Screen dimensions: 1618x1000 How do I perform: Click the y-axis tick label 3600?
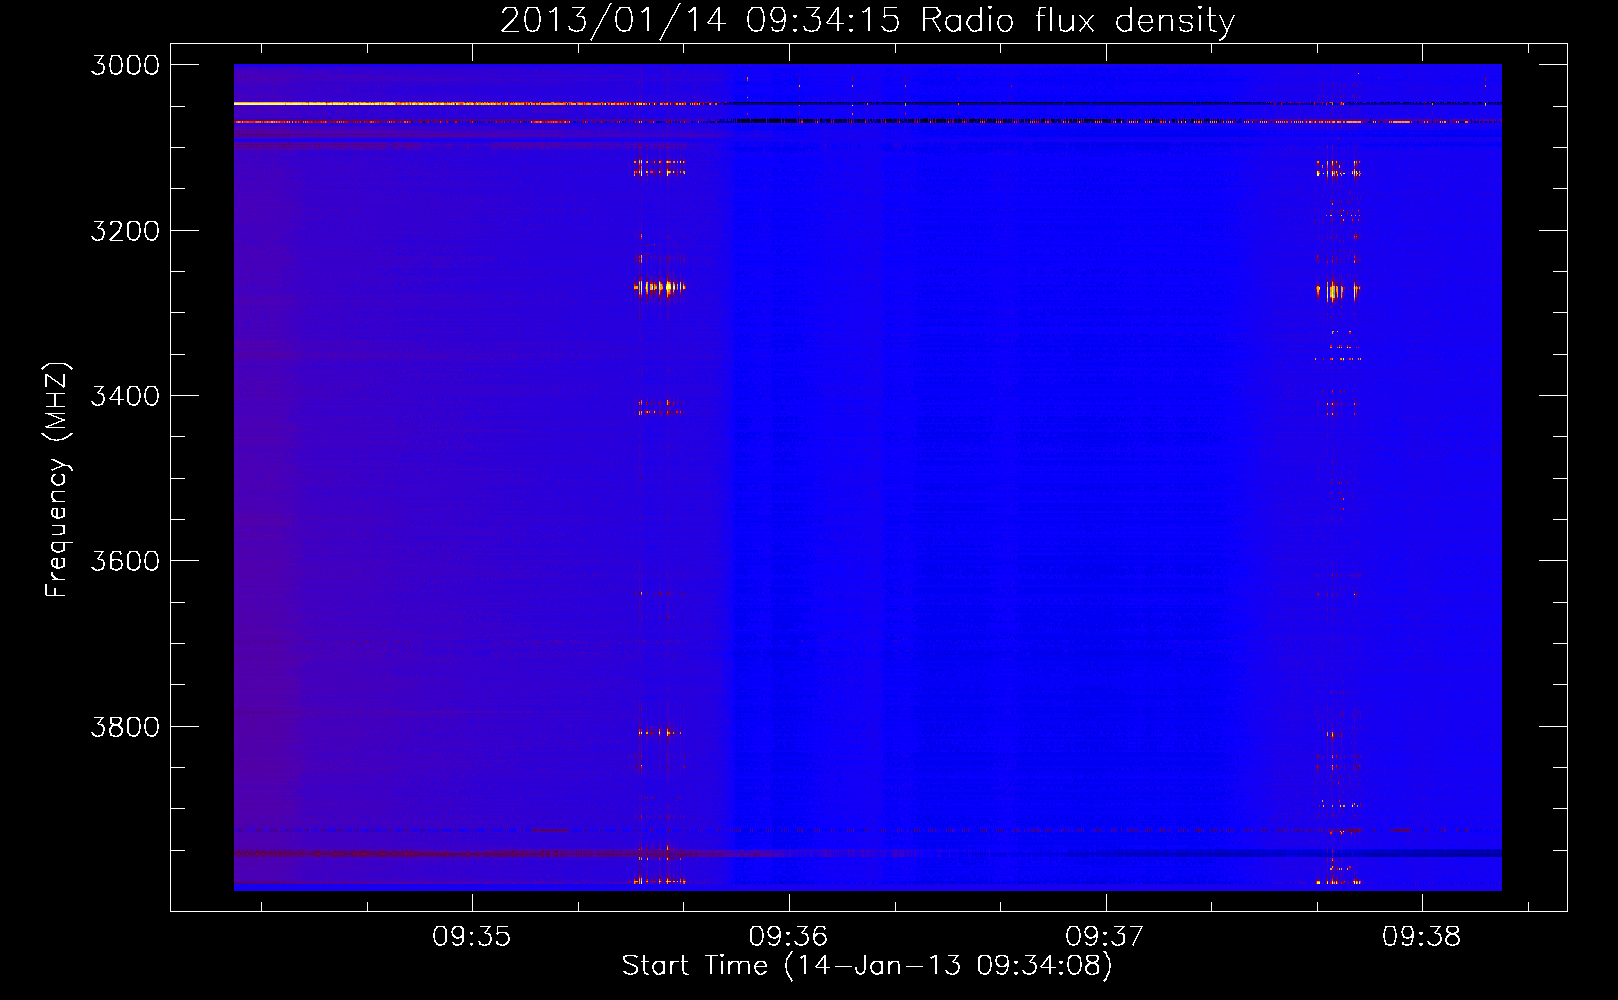125,561
